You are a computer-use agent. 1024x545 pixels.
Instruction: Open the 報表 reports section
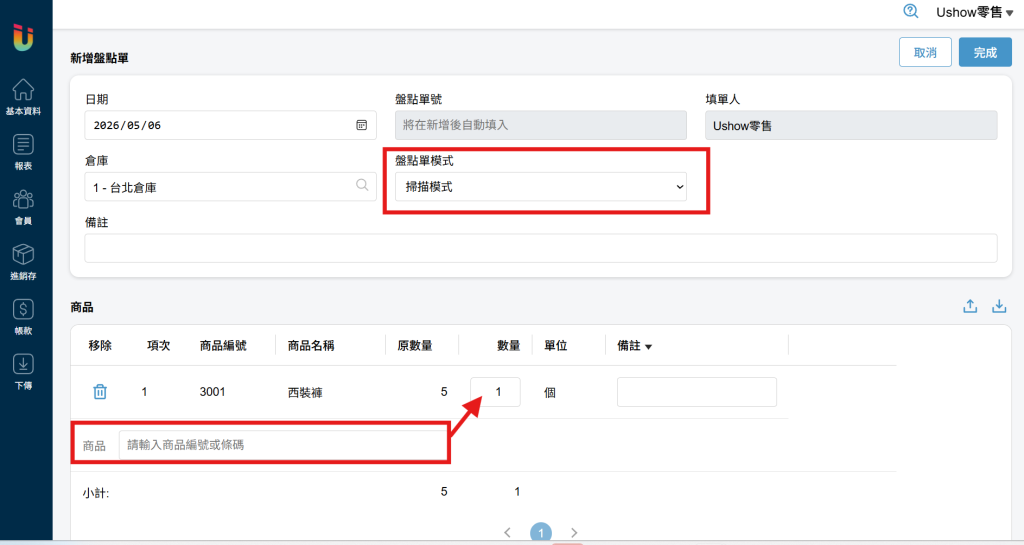[24, 152]
